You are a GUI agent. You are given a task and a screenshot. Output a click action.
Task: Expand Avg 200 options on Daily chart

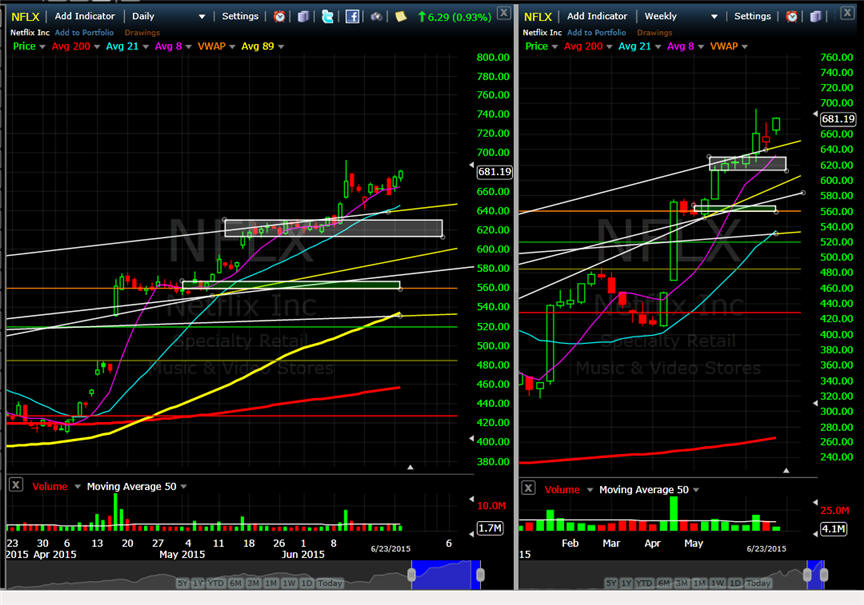(97, 47)
